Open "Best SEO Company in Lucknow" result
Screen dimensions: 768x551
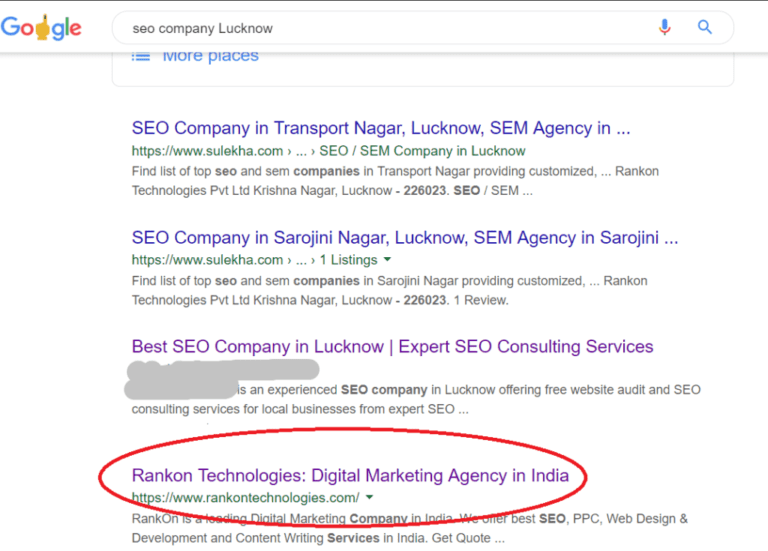pyautogui.click(x=392, y=347)
